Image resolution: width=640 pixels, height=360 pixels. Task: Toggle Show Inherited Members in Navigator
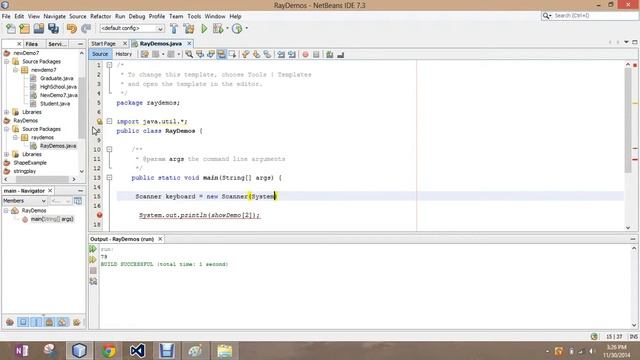pyautogui.click(x=10, y=322)
